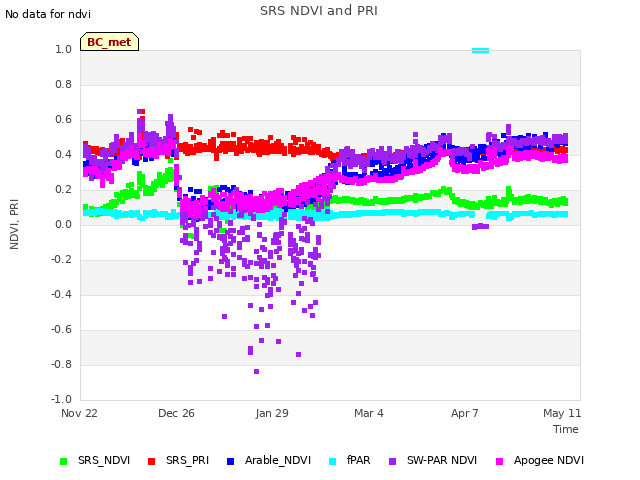Click the Mar 4 x-axis tick label
The height and width of the screenshot is (480, 640).
point(369,413)
